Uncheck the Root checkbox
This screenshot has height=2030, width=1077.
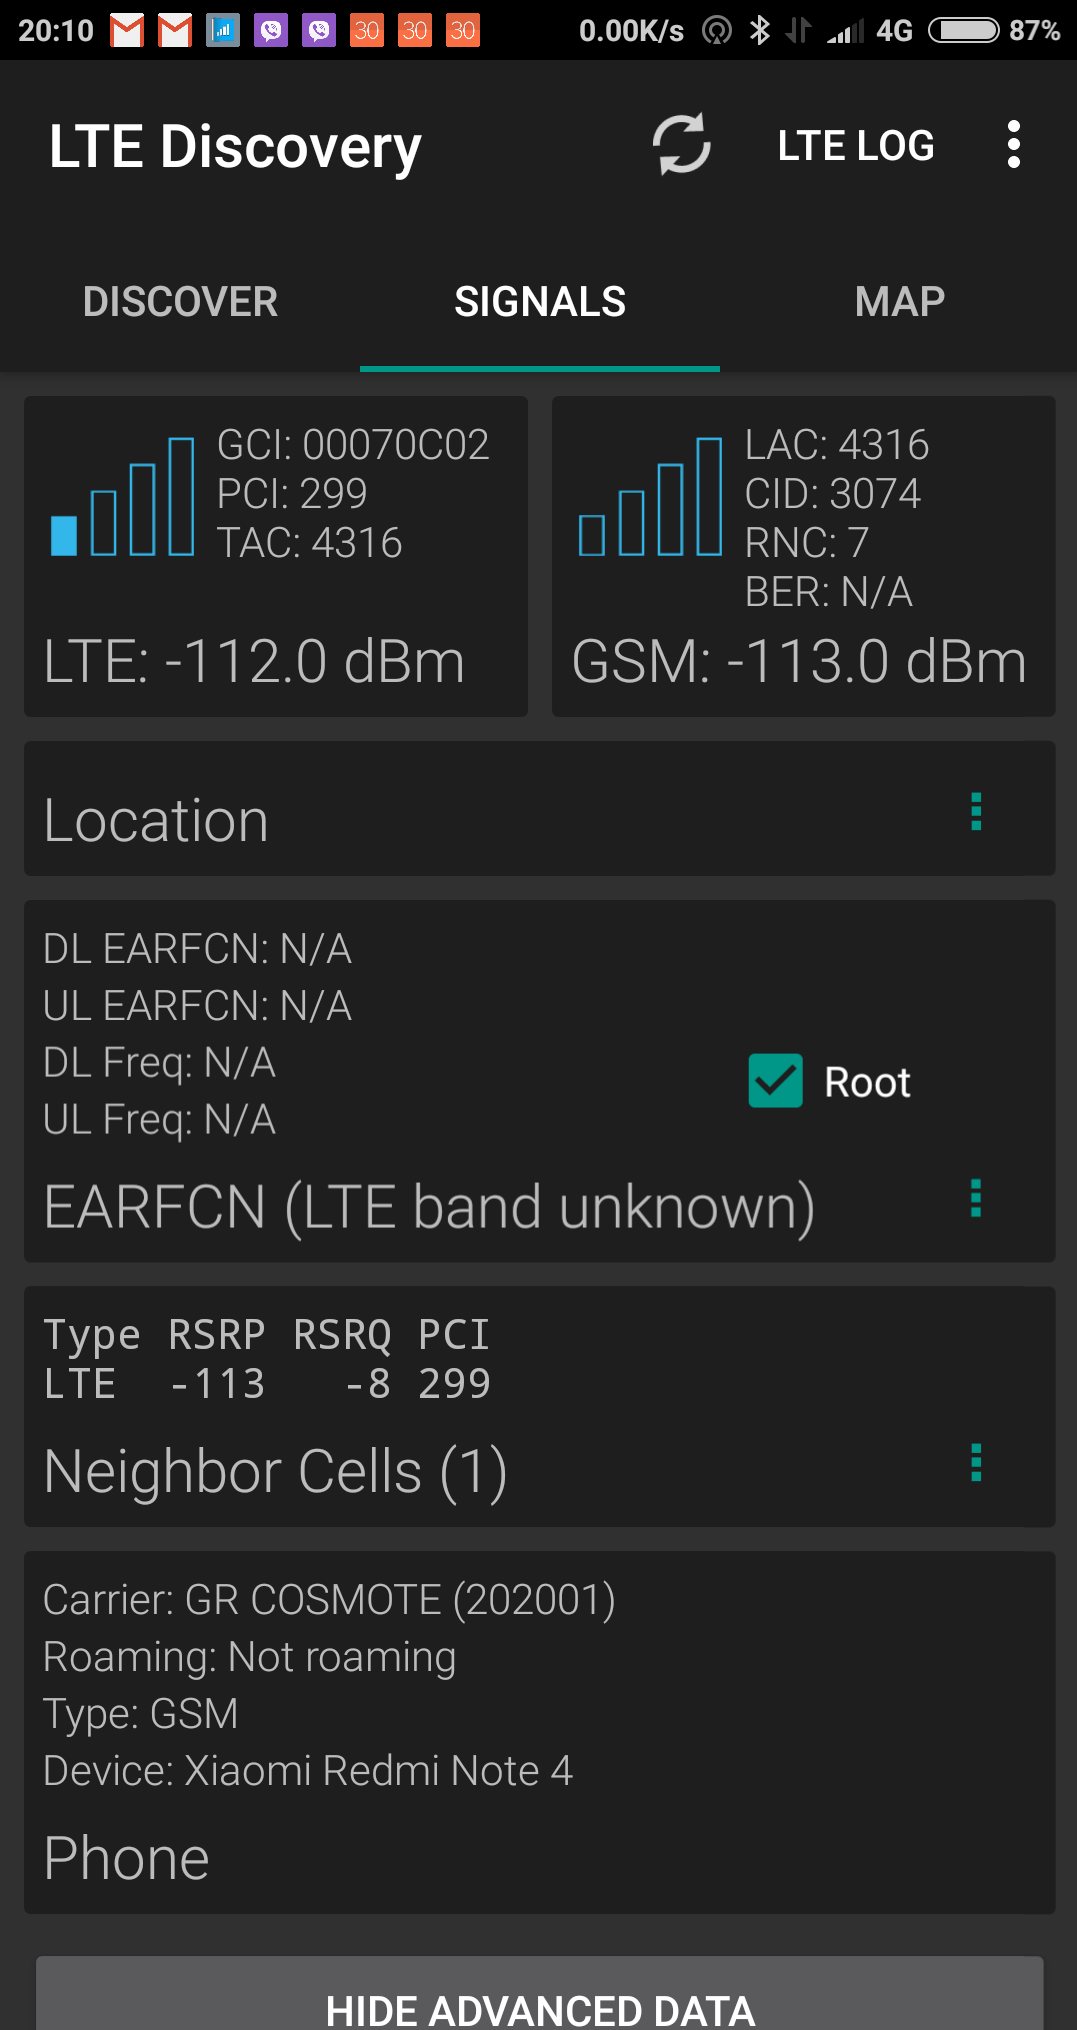776,1081
